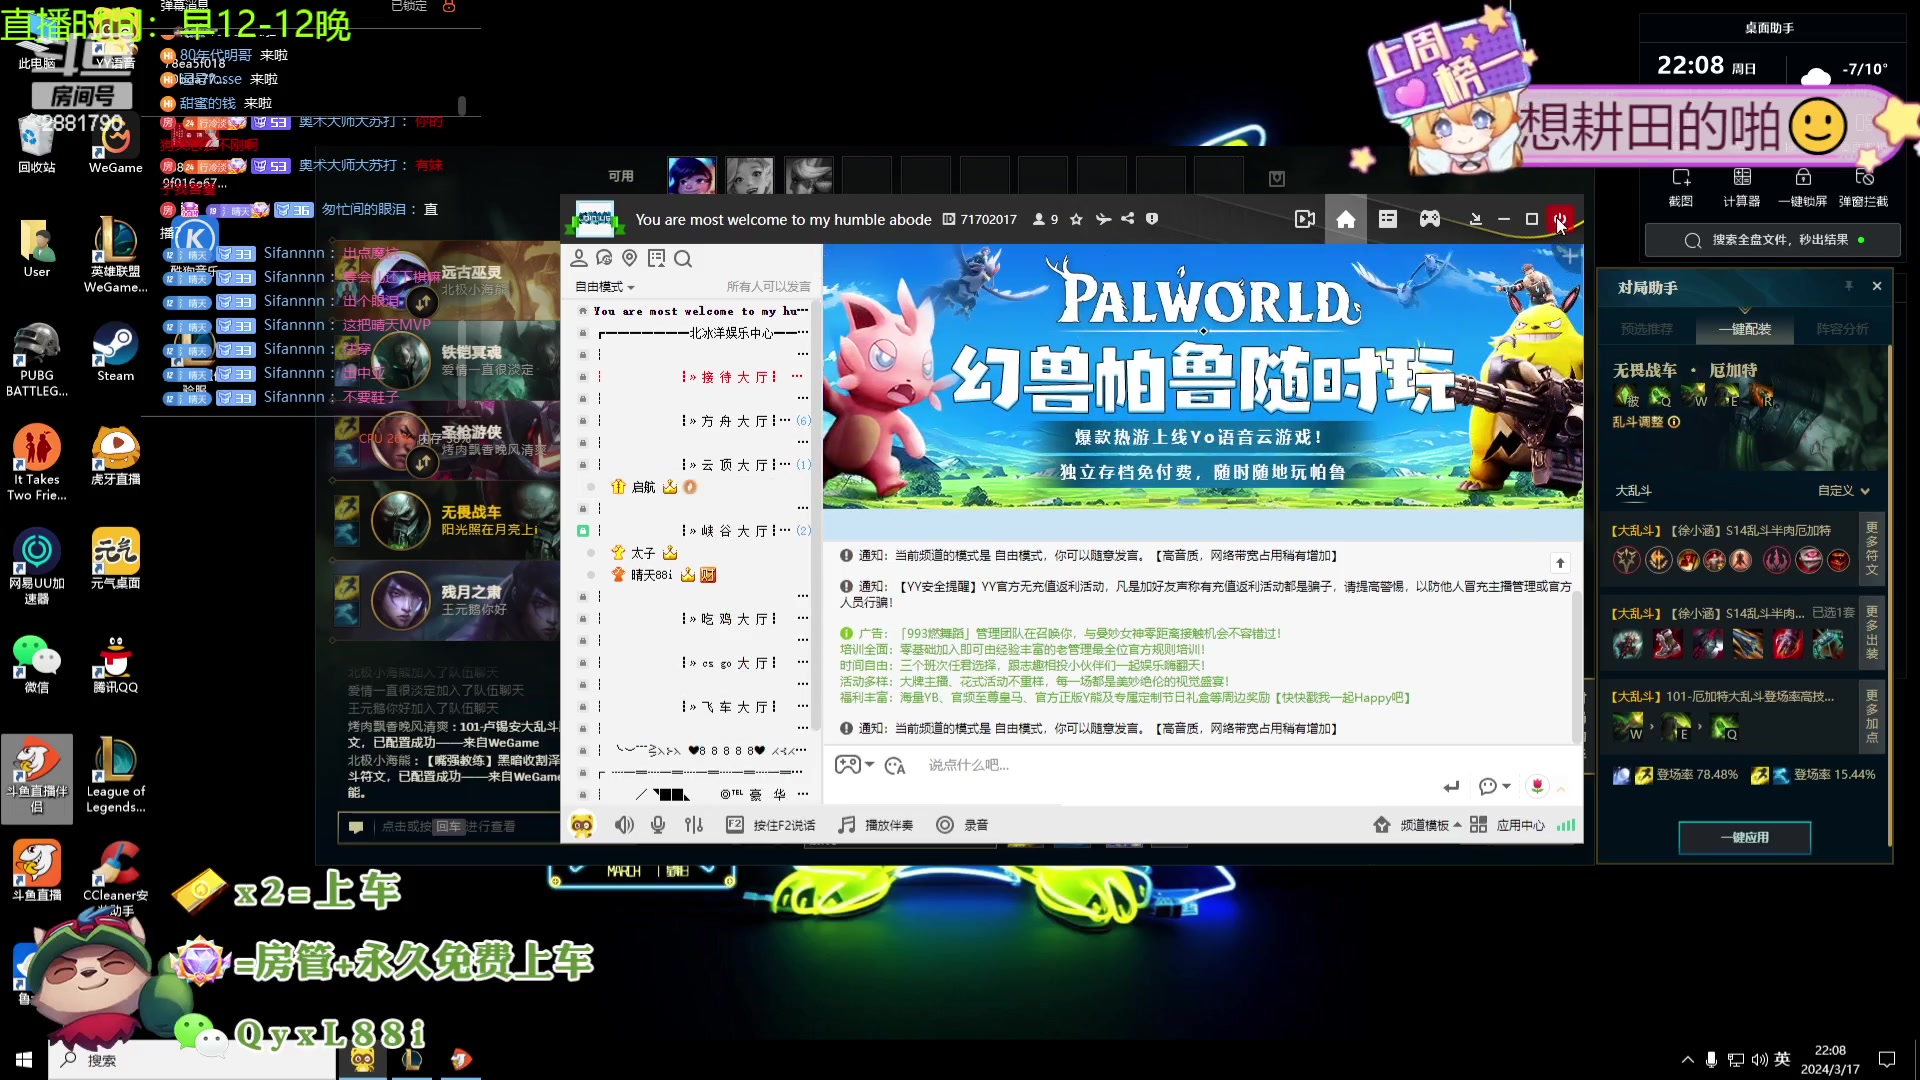Click the 播放伴奏 accompaniment music icon

847,824
